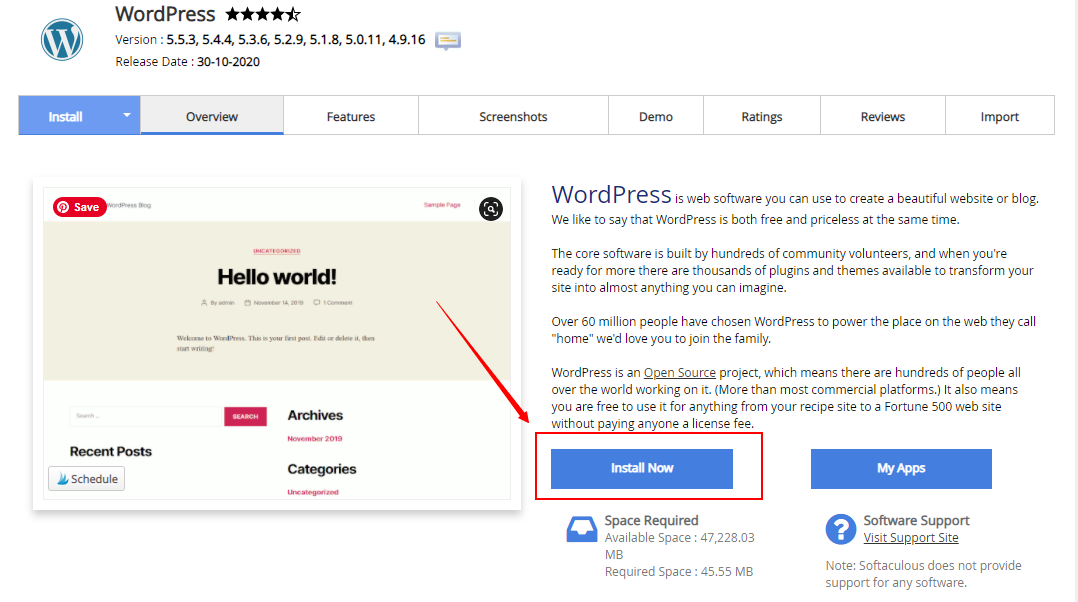Open the Visit Support Site link
This screenshot has width=1078, height=602.
click(911, 537)
